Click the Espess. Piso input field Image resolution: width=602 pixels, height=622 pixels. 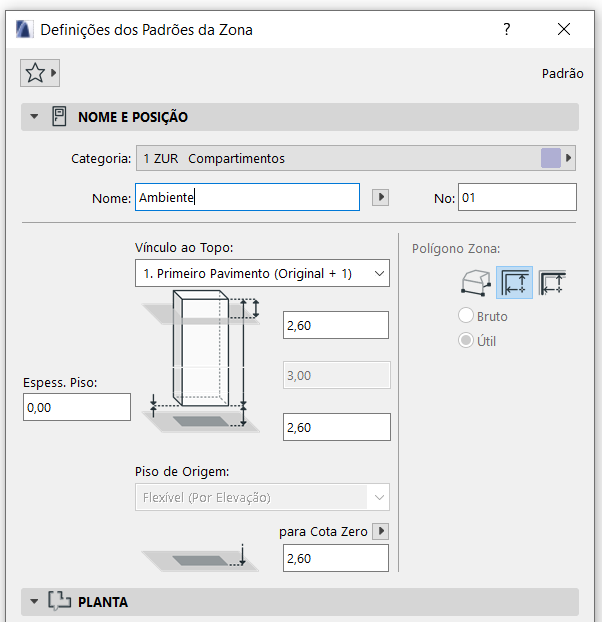pyautogui.click(x=77, y=407)
